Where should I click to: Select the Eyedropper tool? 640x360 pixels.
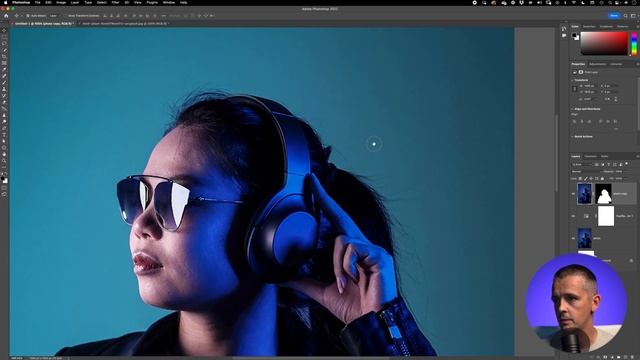point(4,69)
